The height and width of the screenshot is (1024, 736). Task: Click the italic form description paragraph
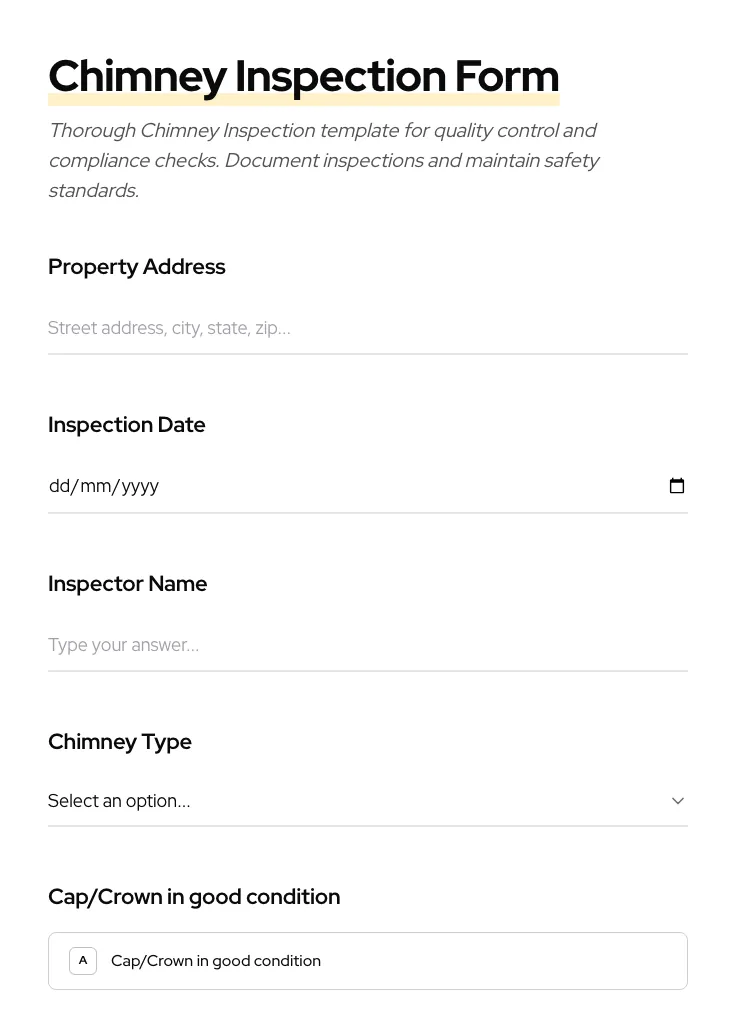click(323, 160)
